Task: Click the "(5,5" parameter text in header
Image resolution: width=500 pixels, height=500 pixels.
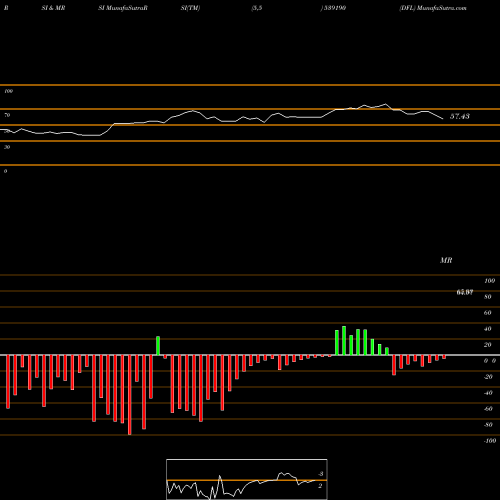Action: (x=257, y=8)
